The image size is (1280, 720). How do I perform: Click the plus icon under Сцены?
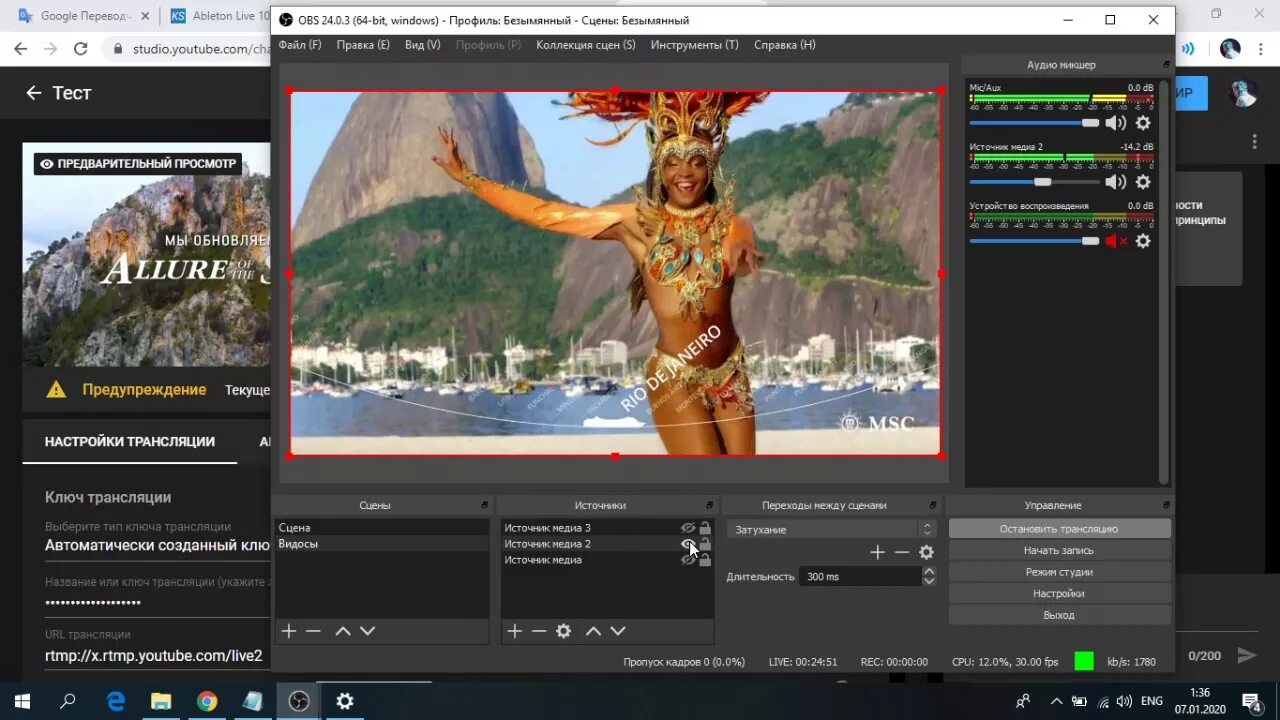coord(289,631)
